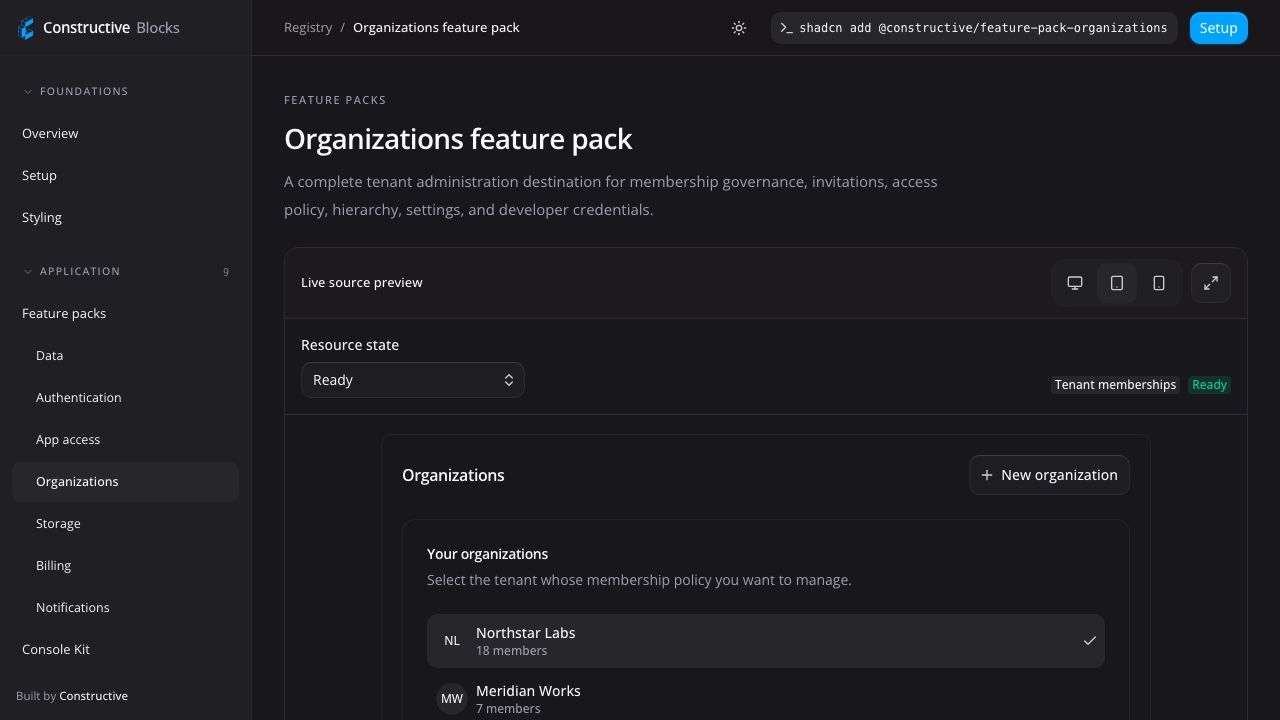Click the Application count badge 9
The height and width of the screenshot is (720, 1280).
coord(226,272)
